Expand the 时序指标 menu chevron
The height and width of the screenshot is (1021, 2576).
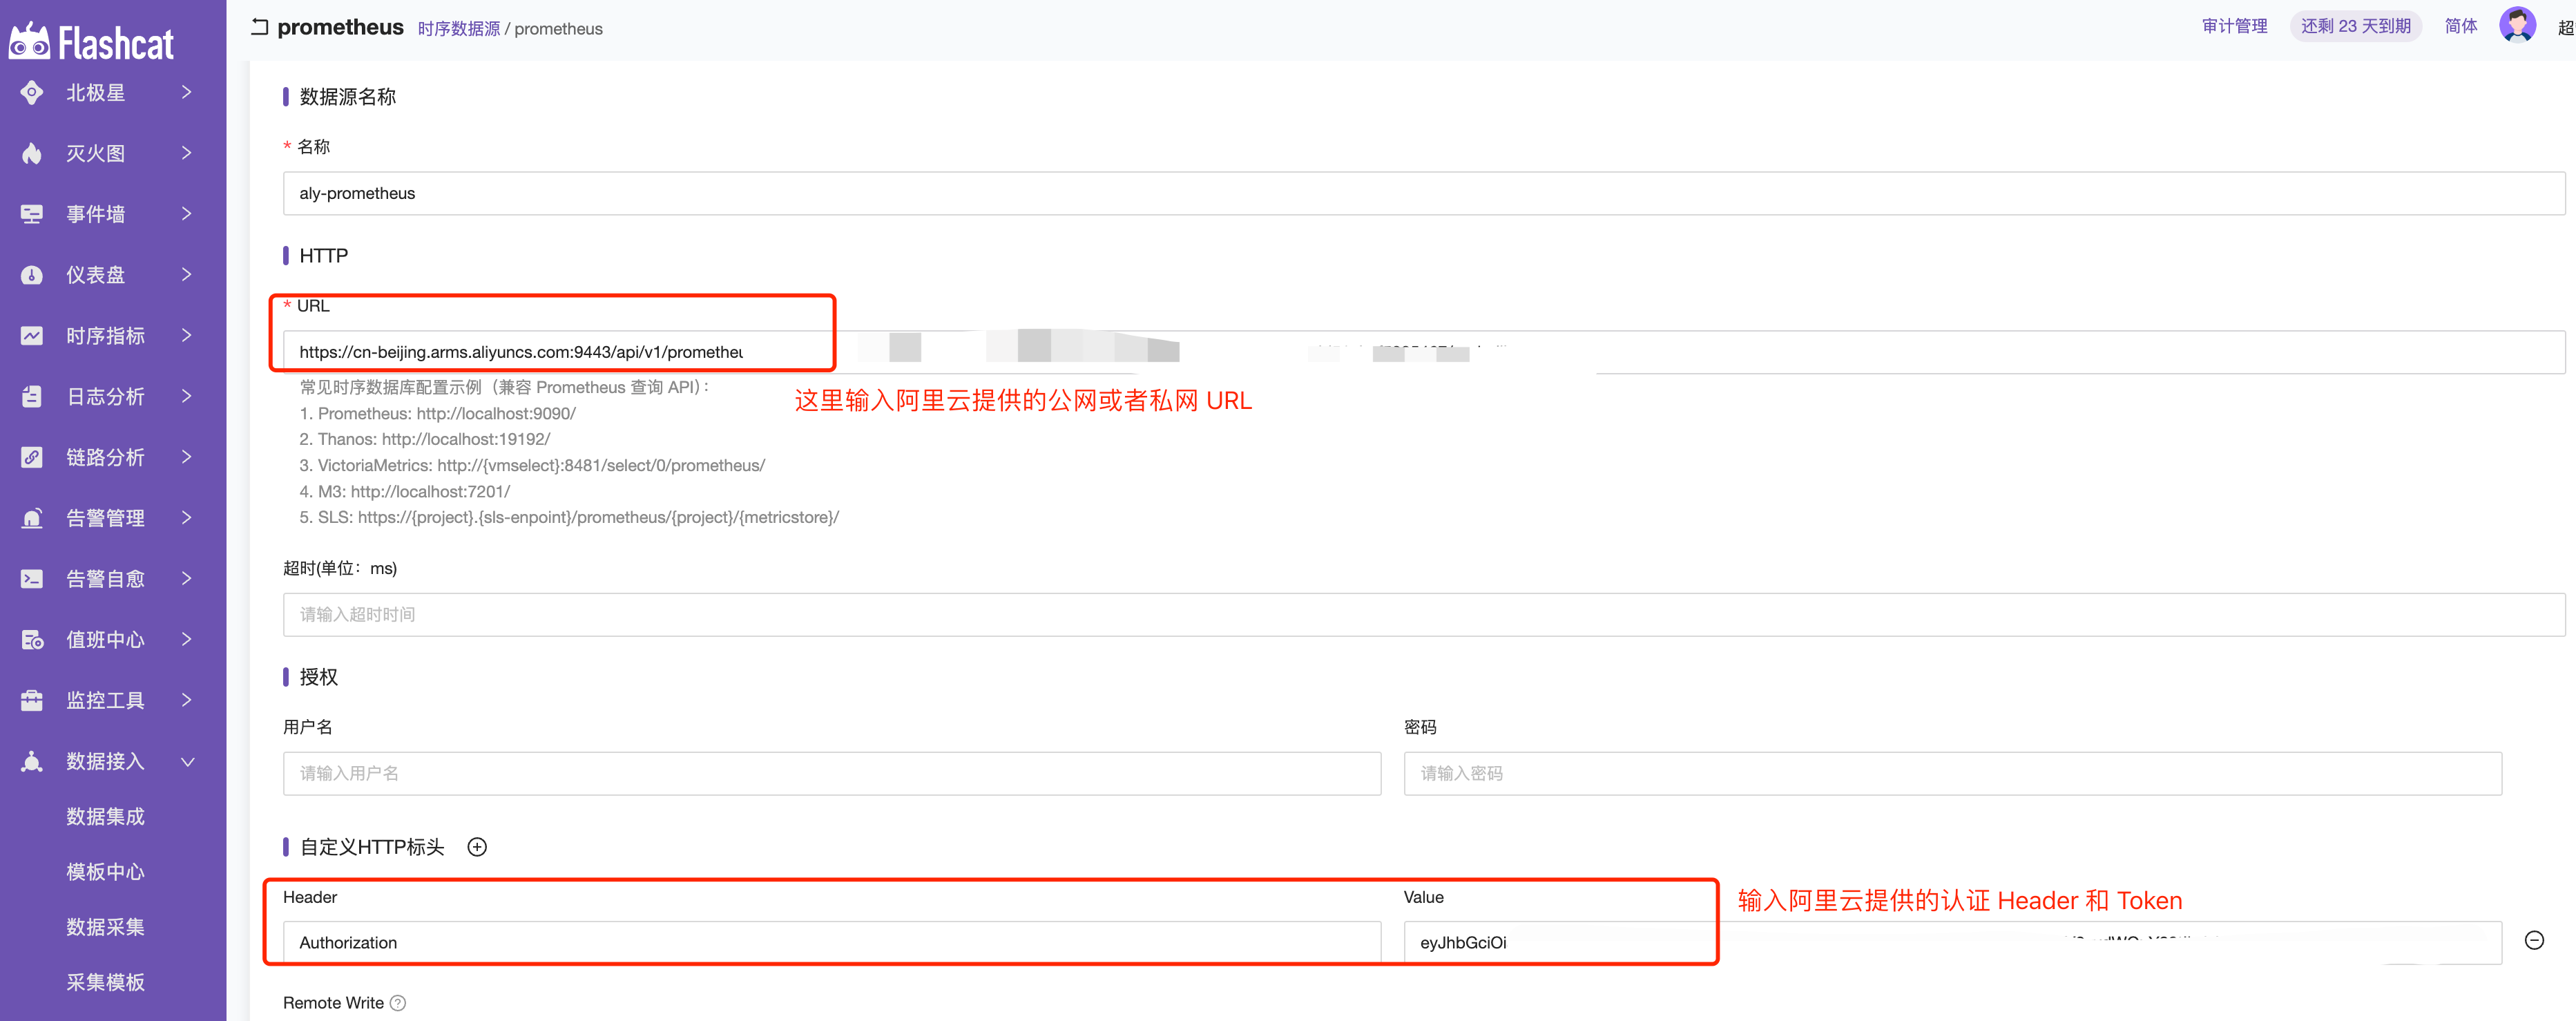pos(187,336)
